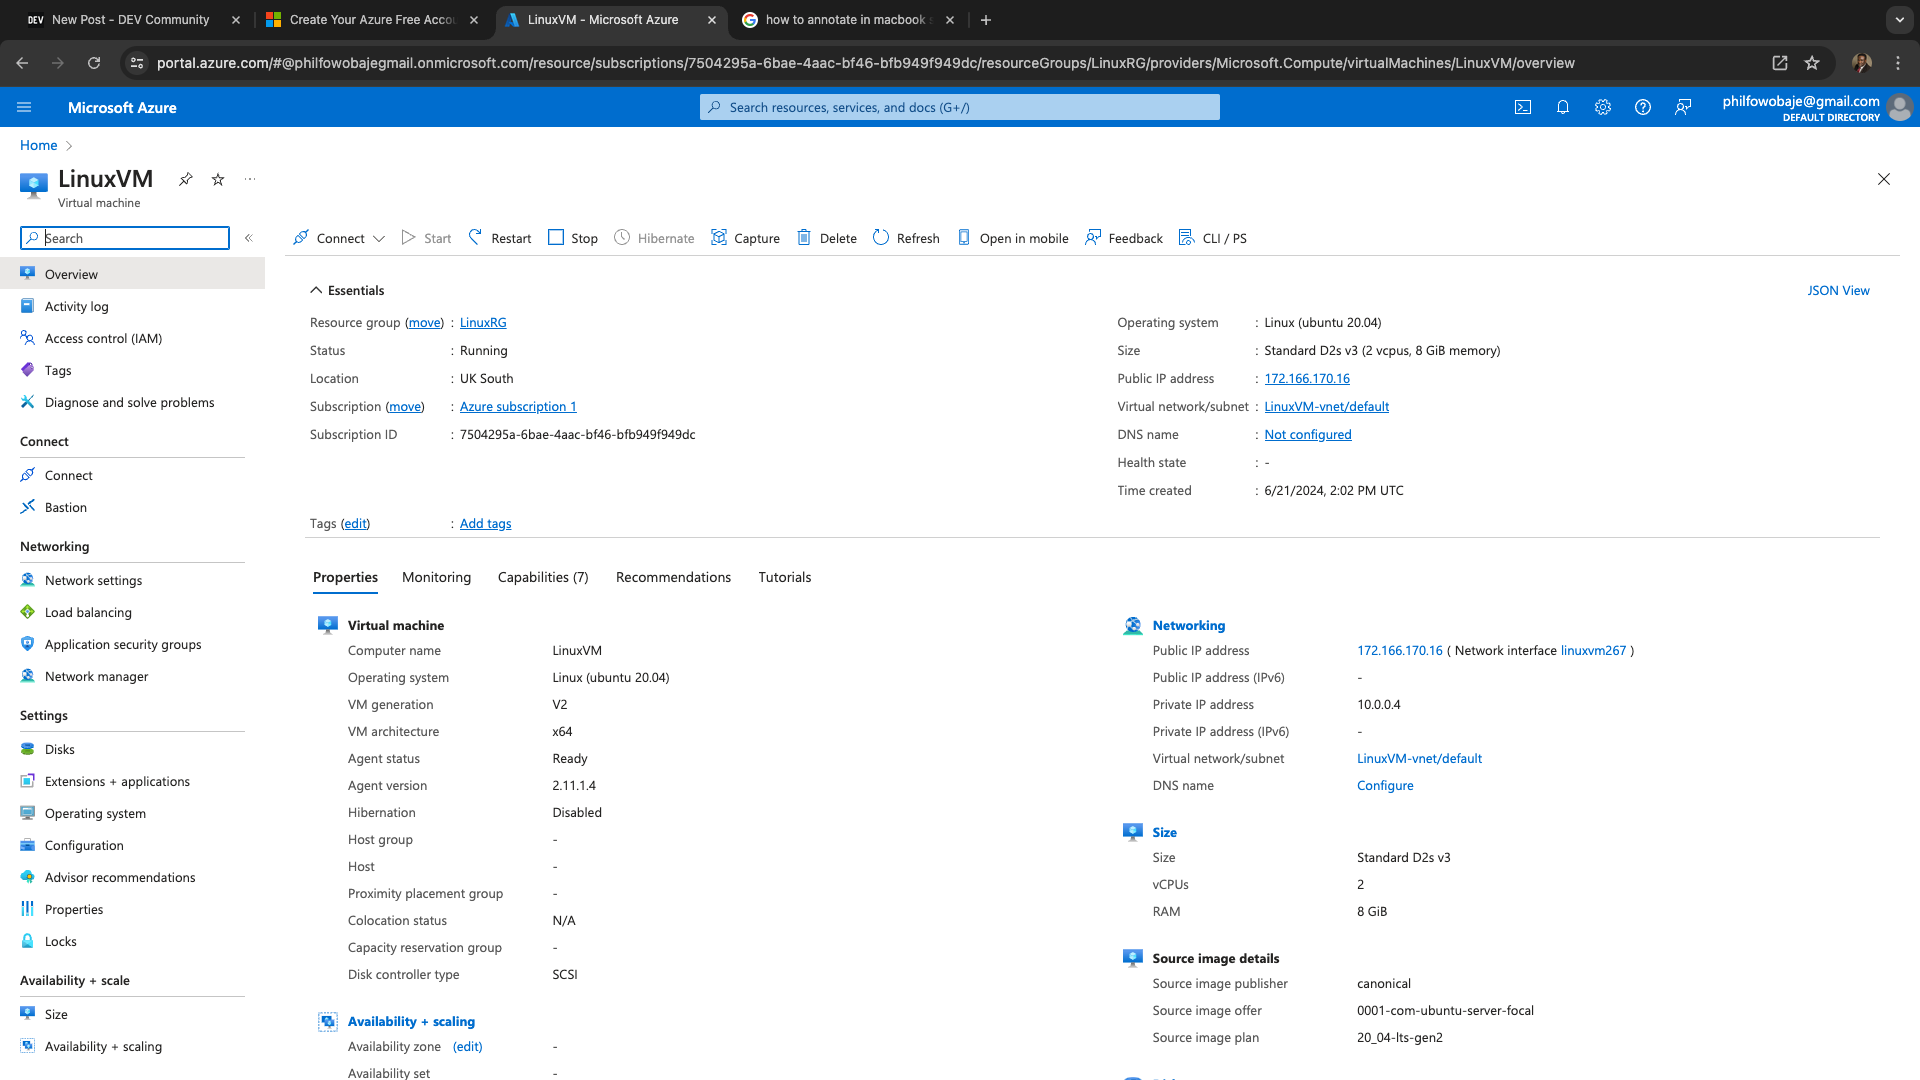Open the portal hamburger menu
This screenshot has width=1920, height=1080.
pyautogui.click(x=24, y=107)
